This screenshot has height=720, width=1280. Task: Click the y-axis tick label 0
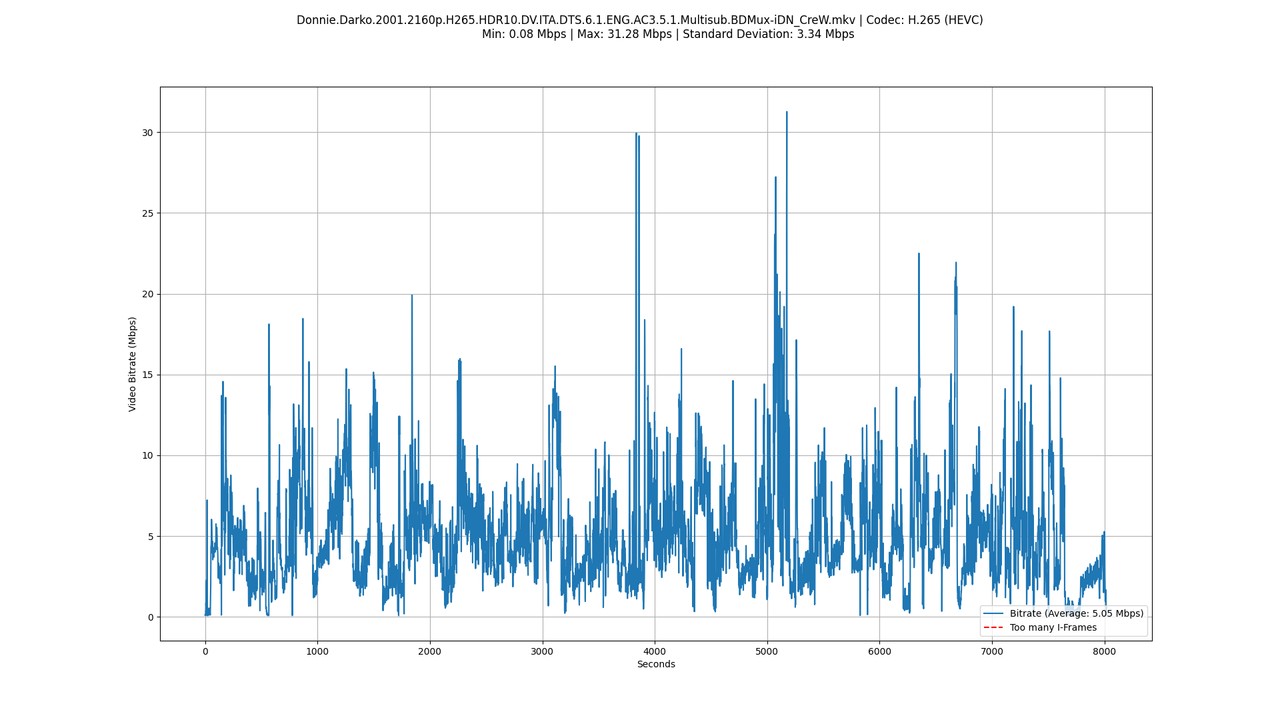150,617
